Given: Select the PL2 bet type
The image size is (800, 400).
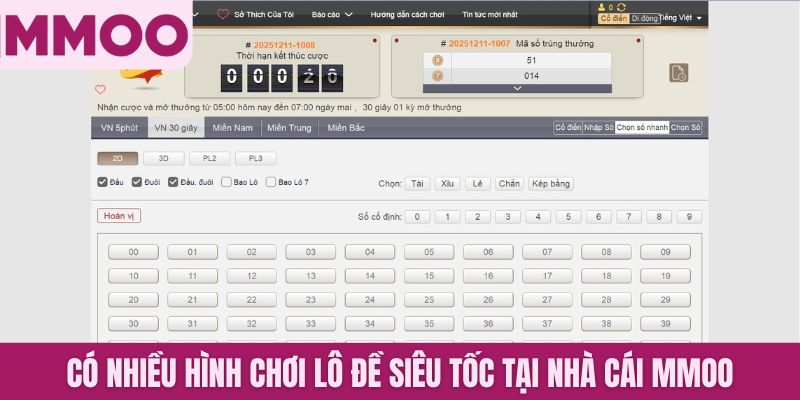Looking at the screenshot, I should point(209,158).
